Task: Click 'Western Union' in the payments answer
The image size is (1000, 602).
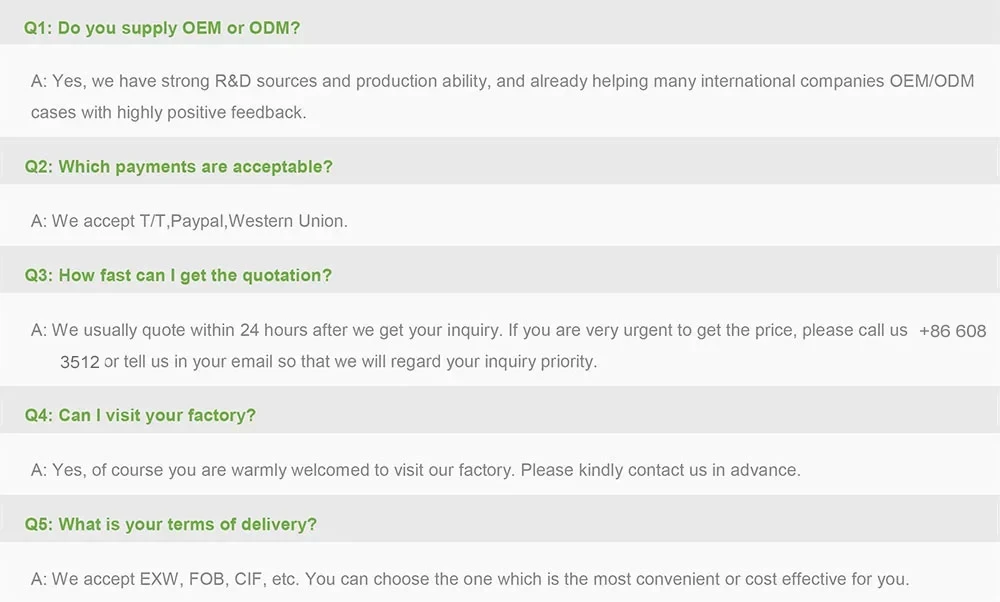Action: 288,221
